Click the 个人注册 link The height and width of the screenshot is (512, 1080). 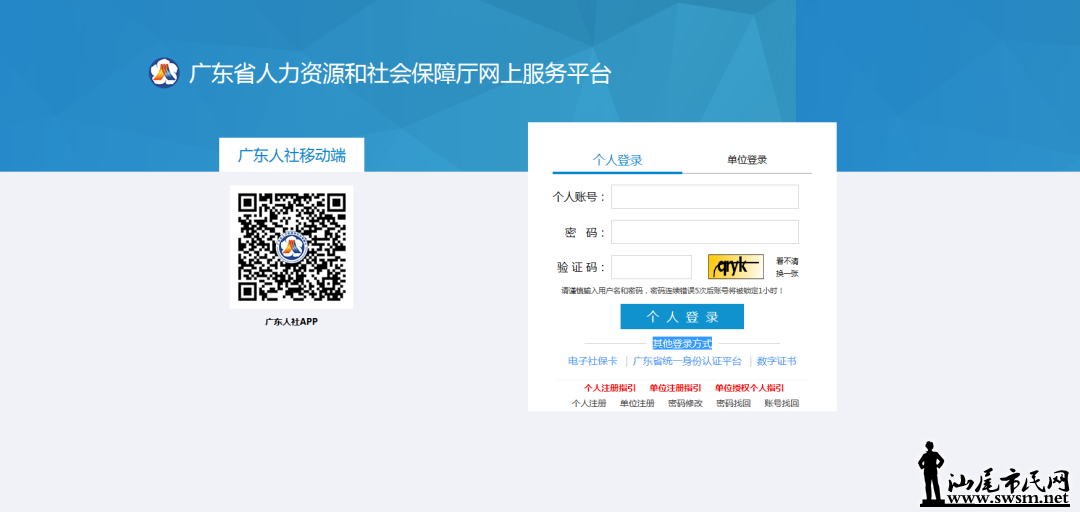click(589, 403)
